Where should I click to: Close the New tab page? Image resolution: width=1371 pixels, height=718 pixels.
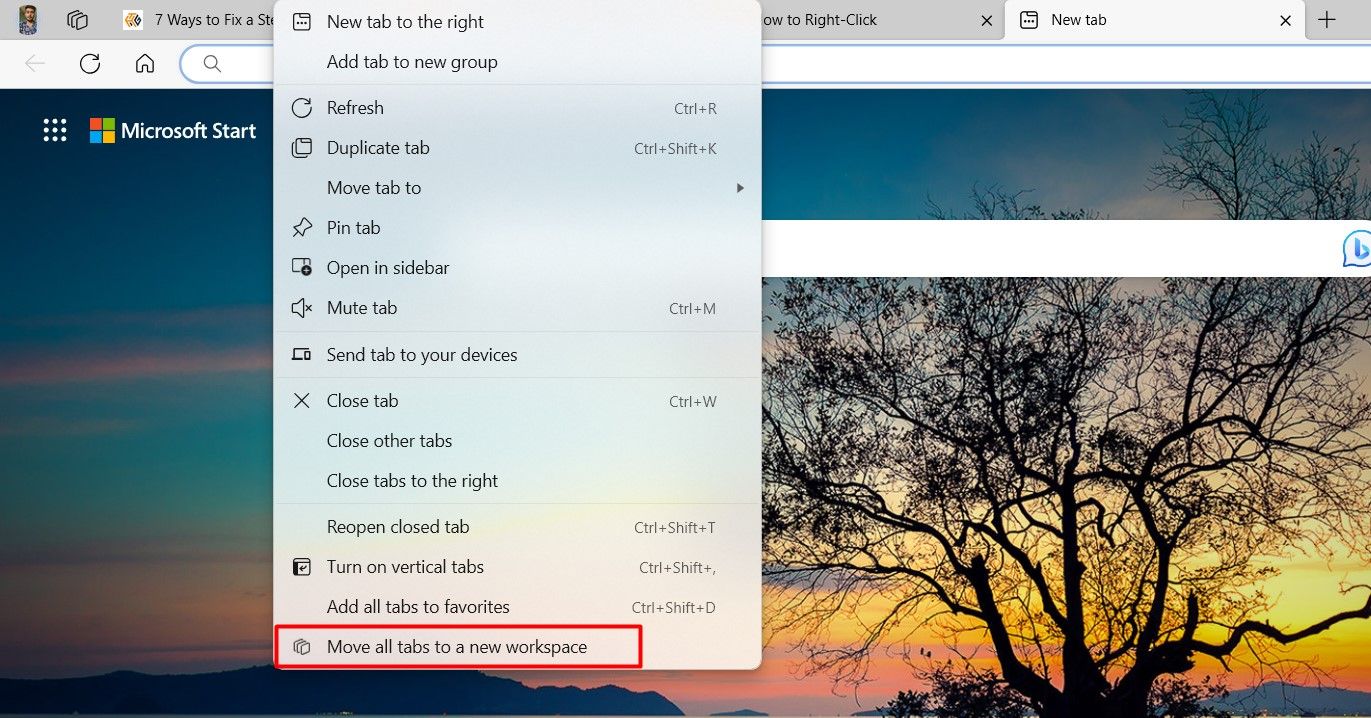1285,20
